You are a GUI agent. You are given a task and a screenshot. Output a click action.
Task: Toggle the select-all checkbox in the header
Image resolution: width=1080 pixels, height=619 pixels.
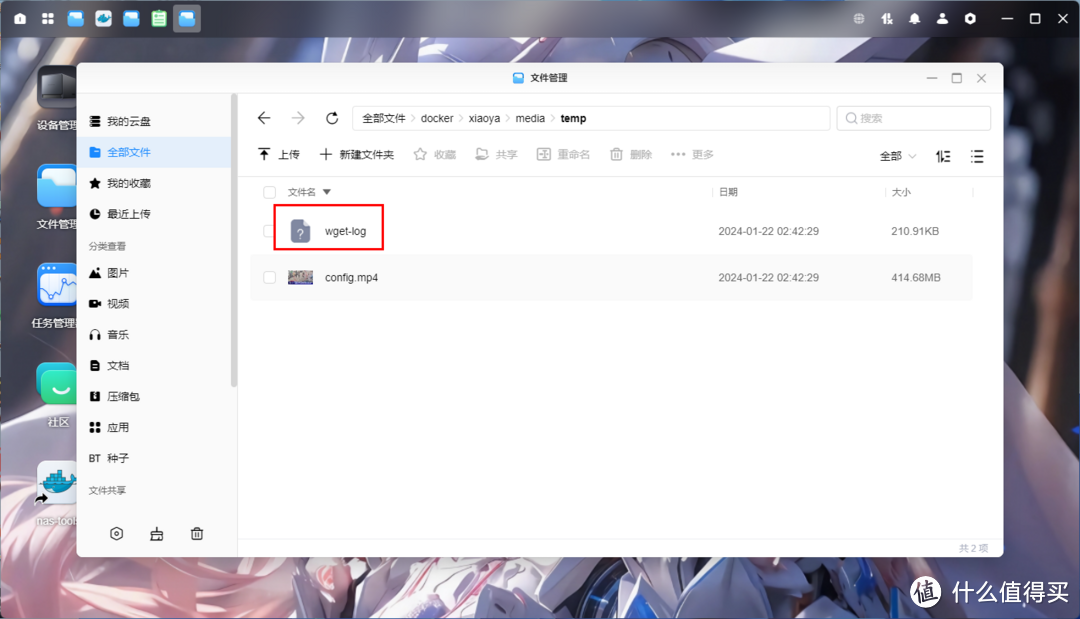point(269,192)
